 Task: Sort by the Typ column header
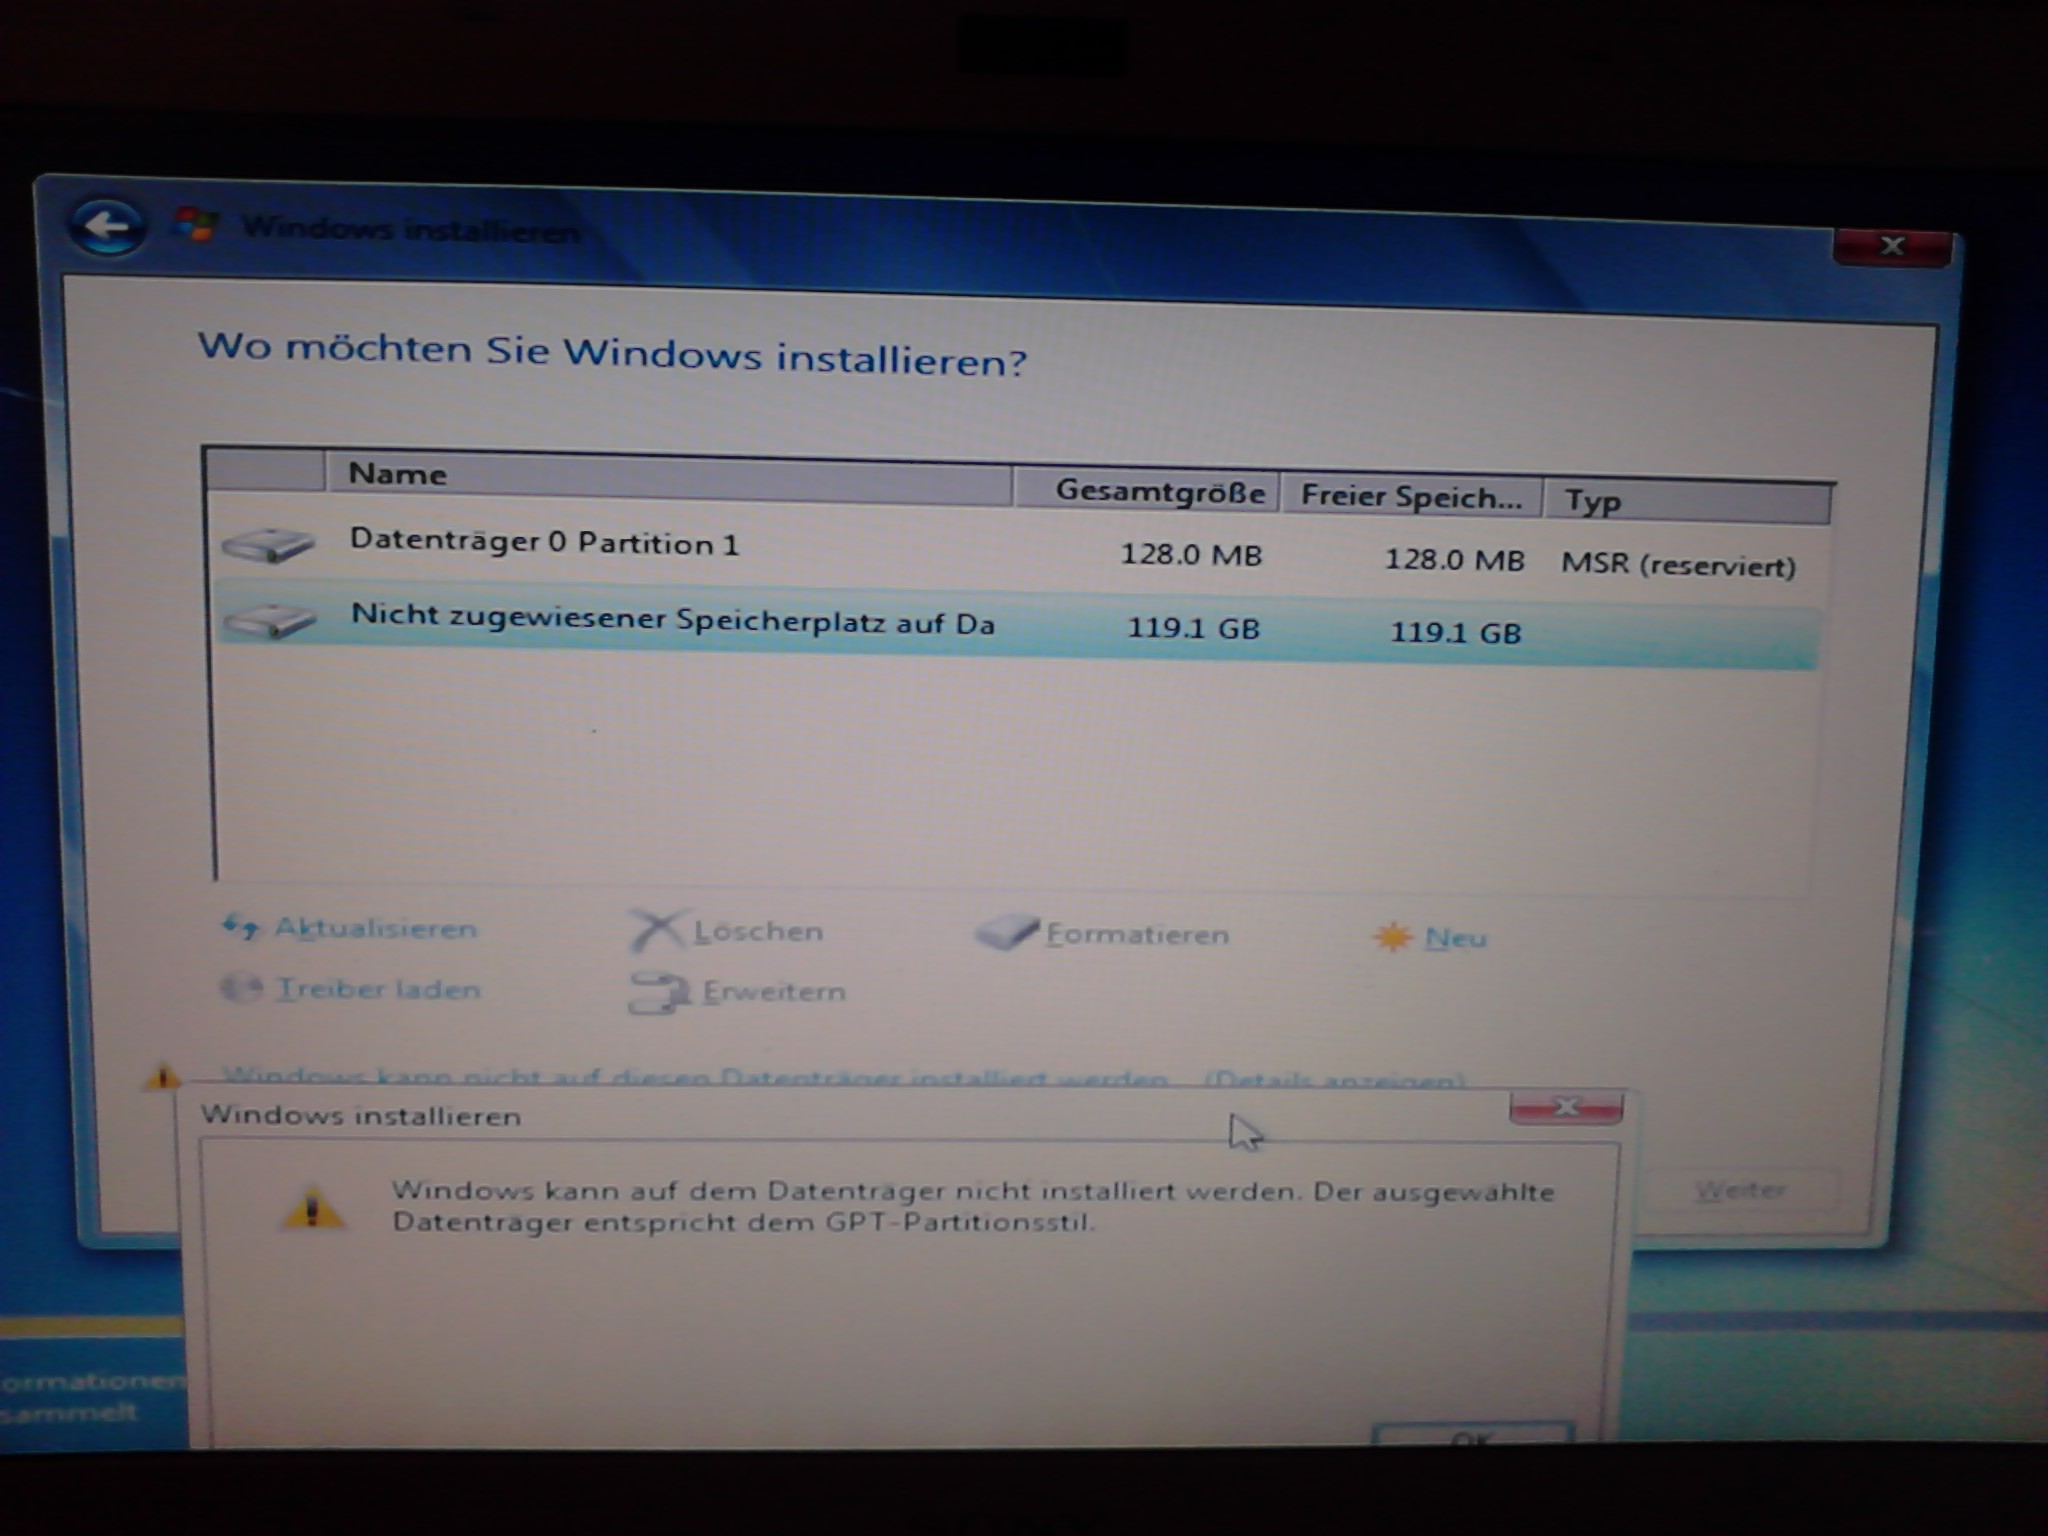[1688, 502]
